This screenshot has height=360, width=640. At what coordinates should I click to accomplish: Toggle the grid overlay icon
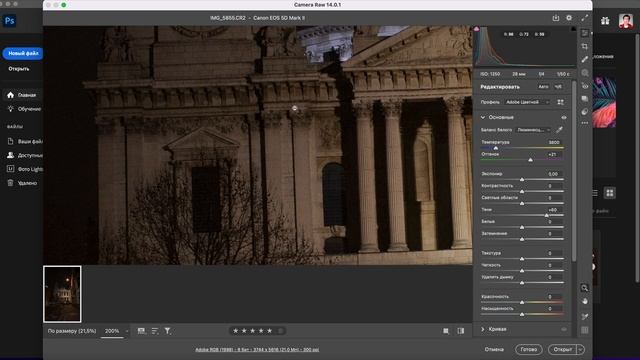pyautogui.click(x=584, y=330)
